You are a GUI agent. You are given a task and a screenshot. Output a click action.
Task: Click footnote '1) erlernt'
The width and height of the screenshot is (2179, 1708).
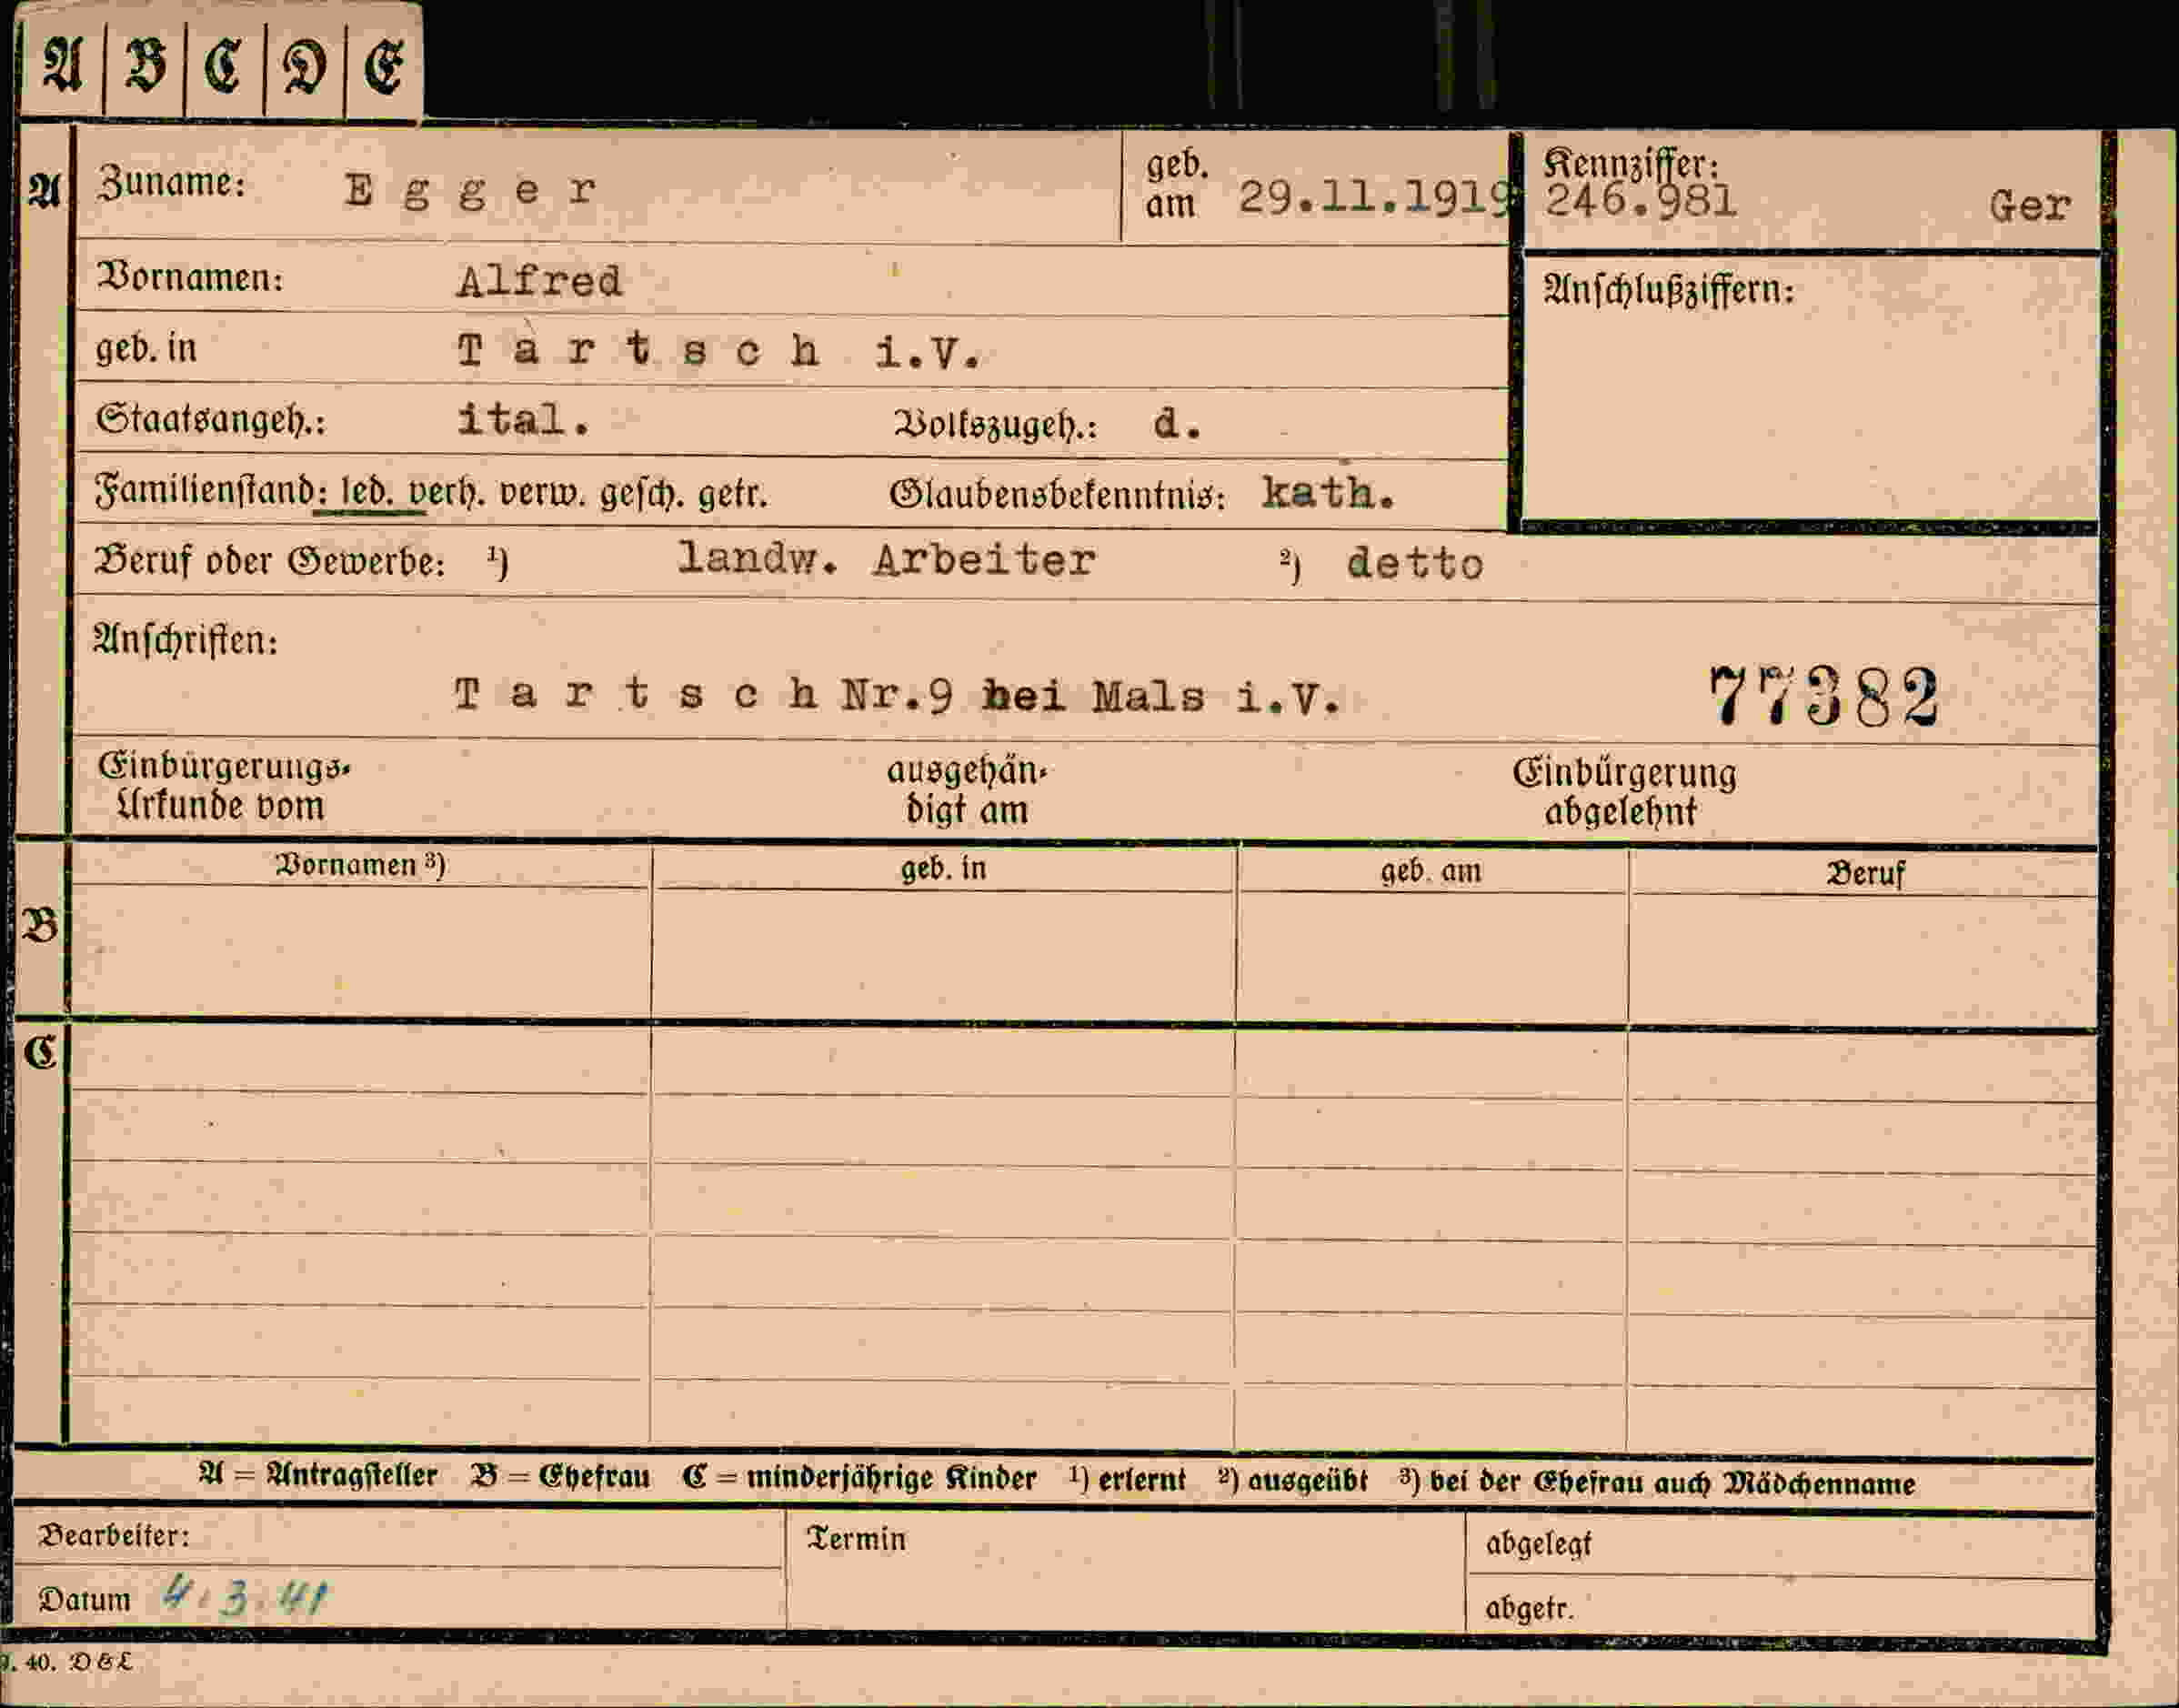1127,1479
